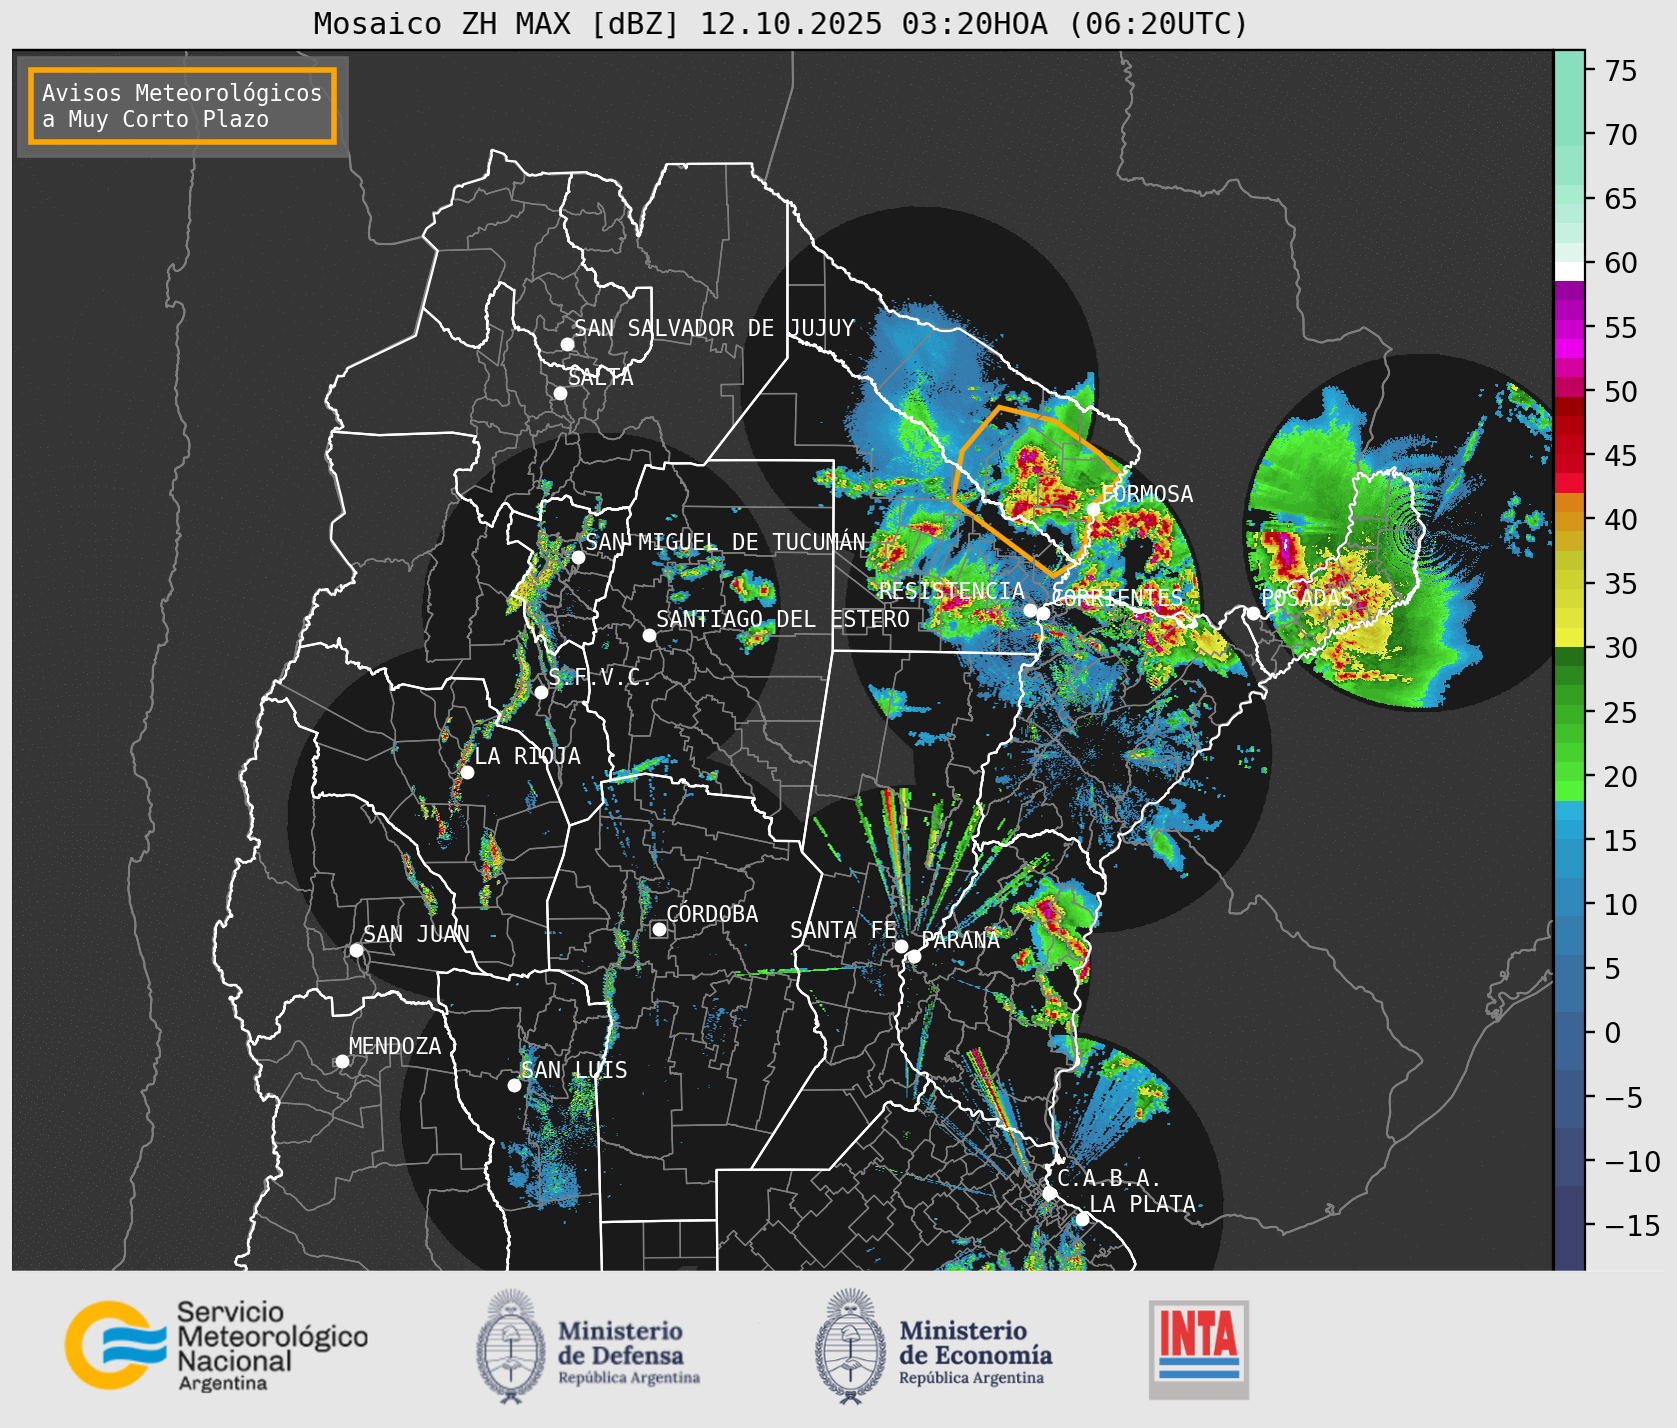Click the SAN MIGUEL DE TUCUMÁN label
Screen dimensions: 1677x1428
[x=726, y=541]
